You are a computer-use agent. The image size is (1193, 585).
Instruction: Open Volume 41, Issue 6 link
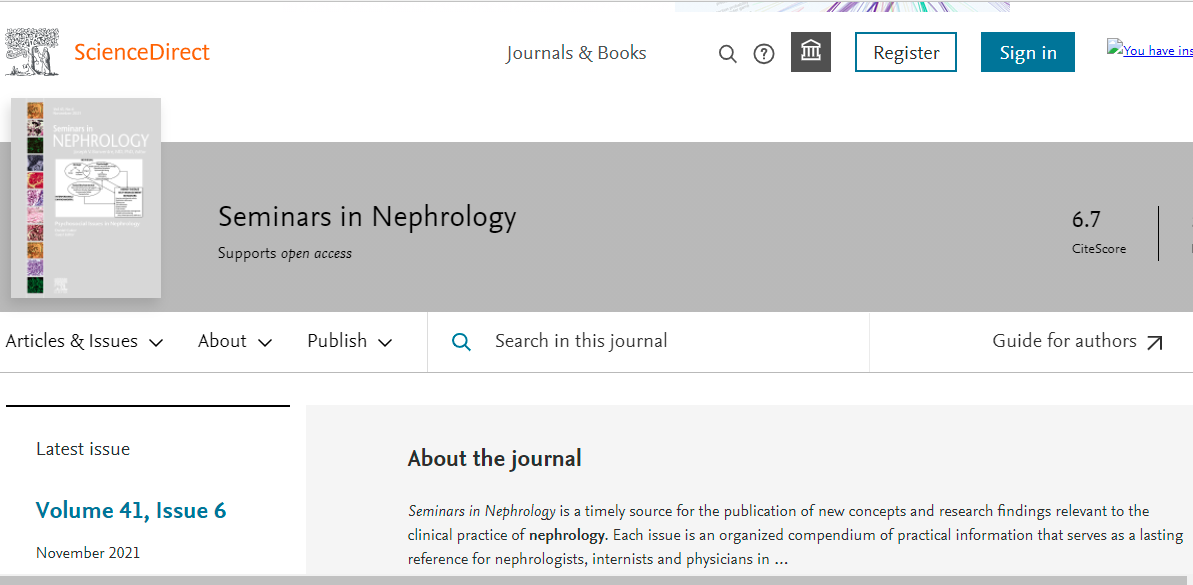tap(131, 510)
